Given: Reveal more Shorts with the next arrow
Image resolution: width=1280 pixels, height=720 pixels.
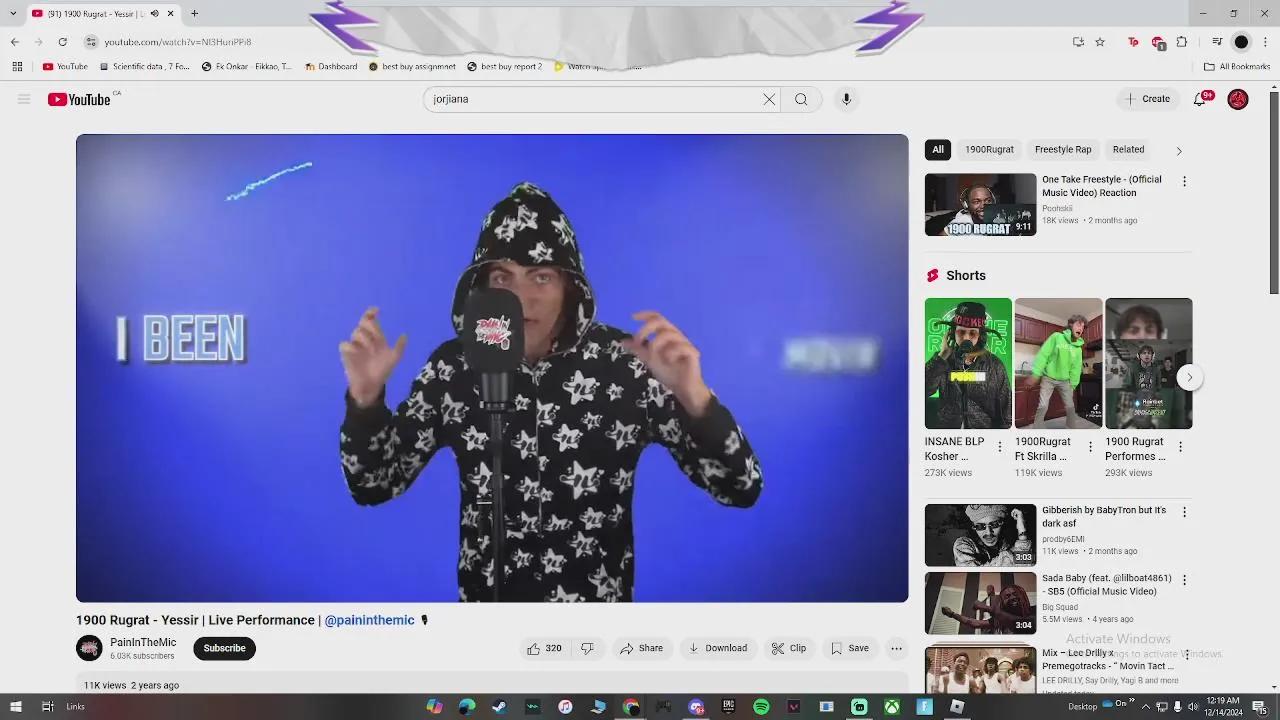Looking at the screenshot, I should (x=1189, y=377).
